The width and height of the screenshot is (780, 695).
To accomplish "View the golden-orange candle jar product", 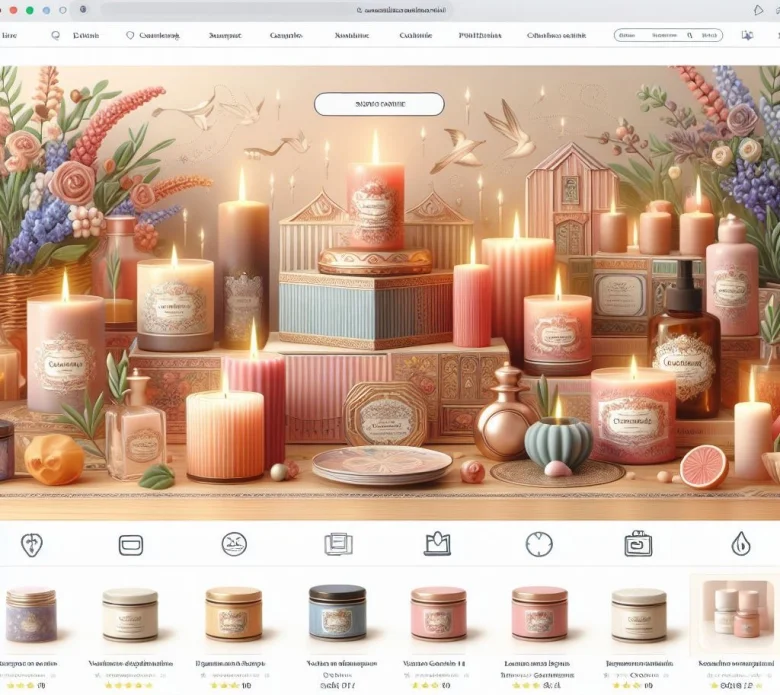I will [233, 613].
